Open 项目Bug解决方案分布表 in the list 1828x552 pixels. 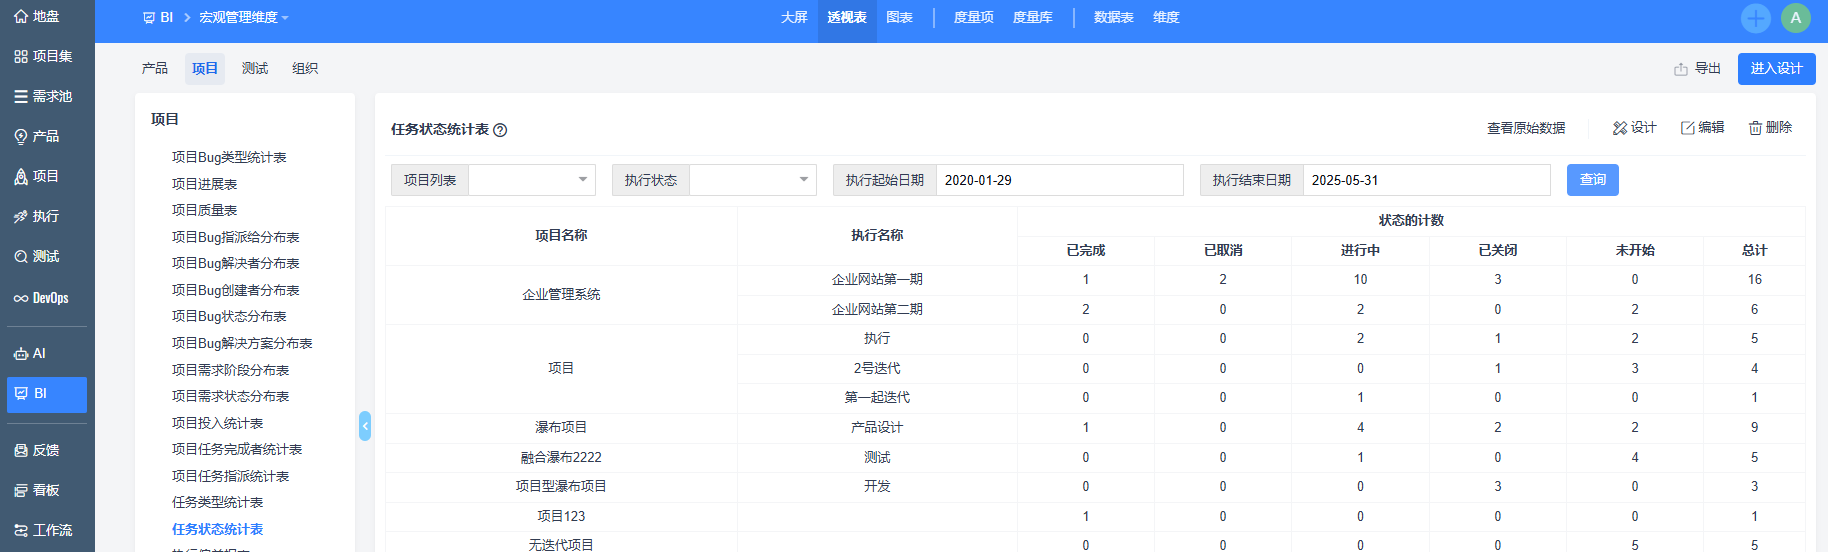click(x=242, y=343)
